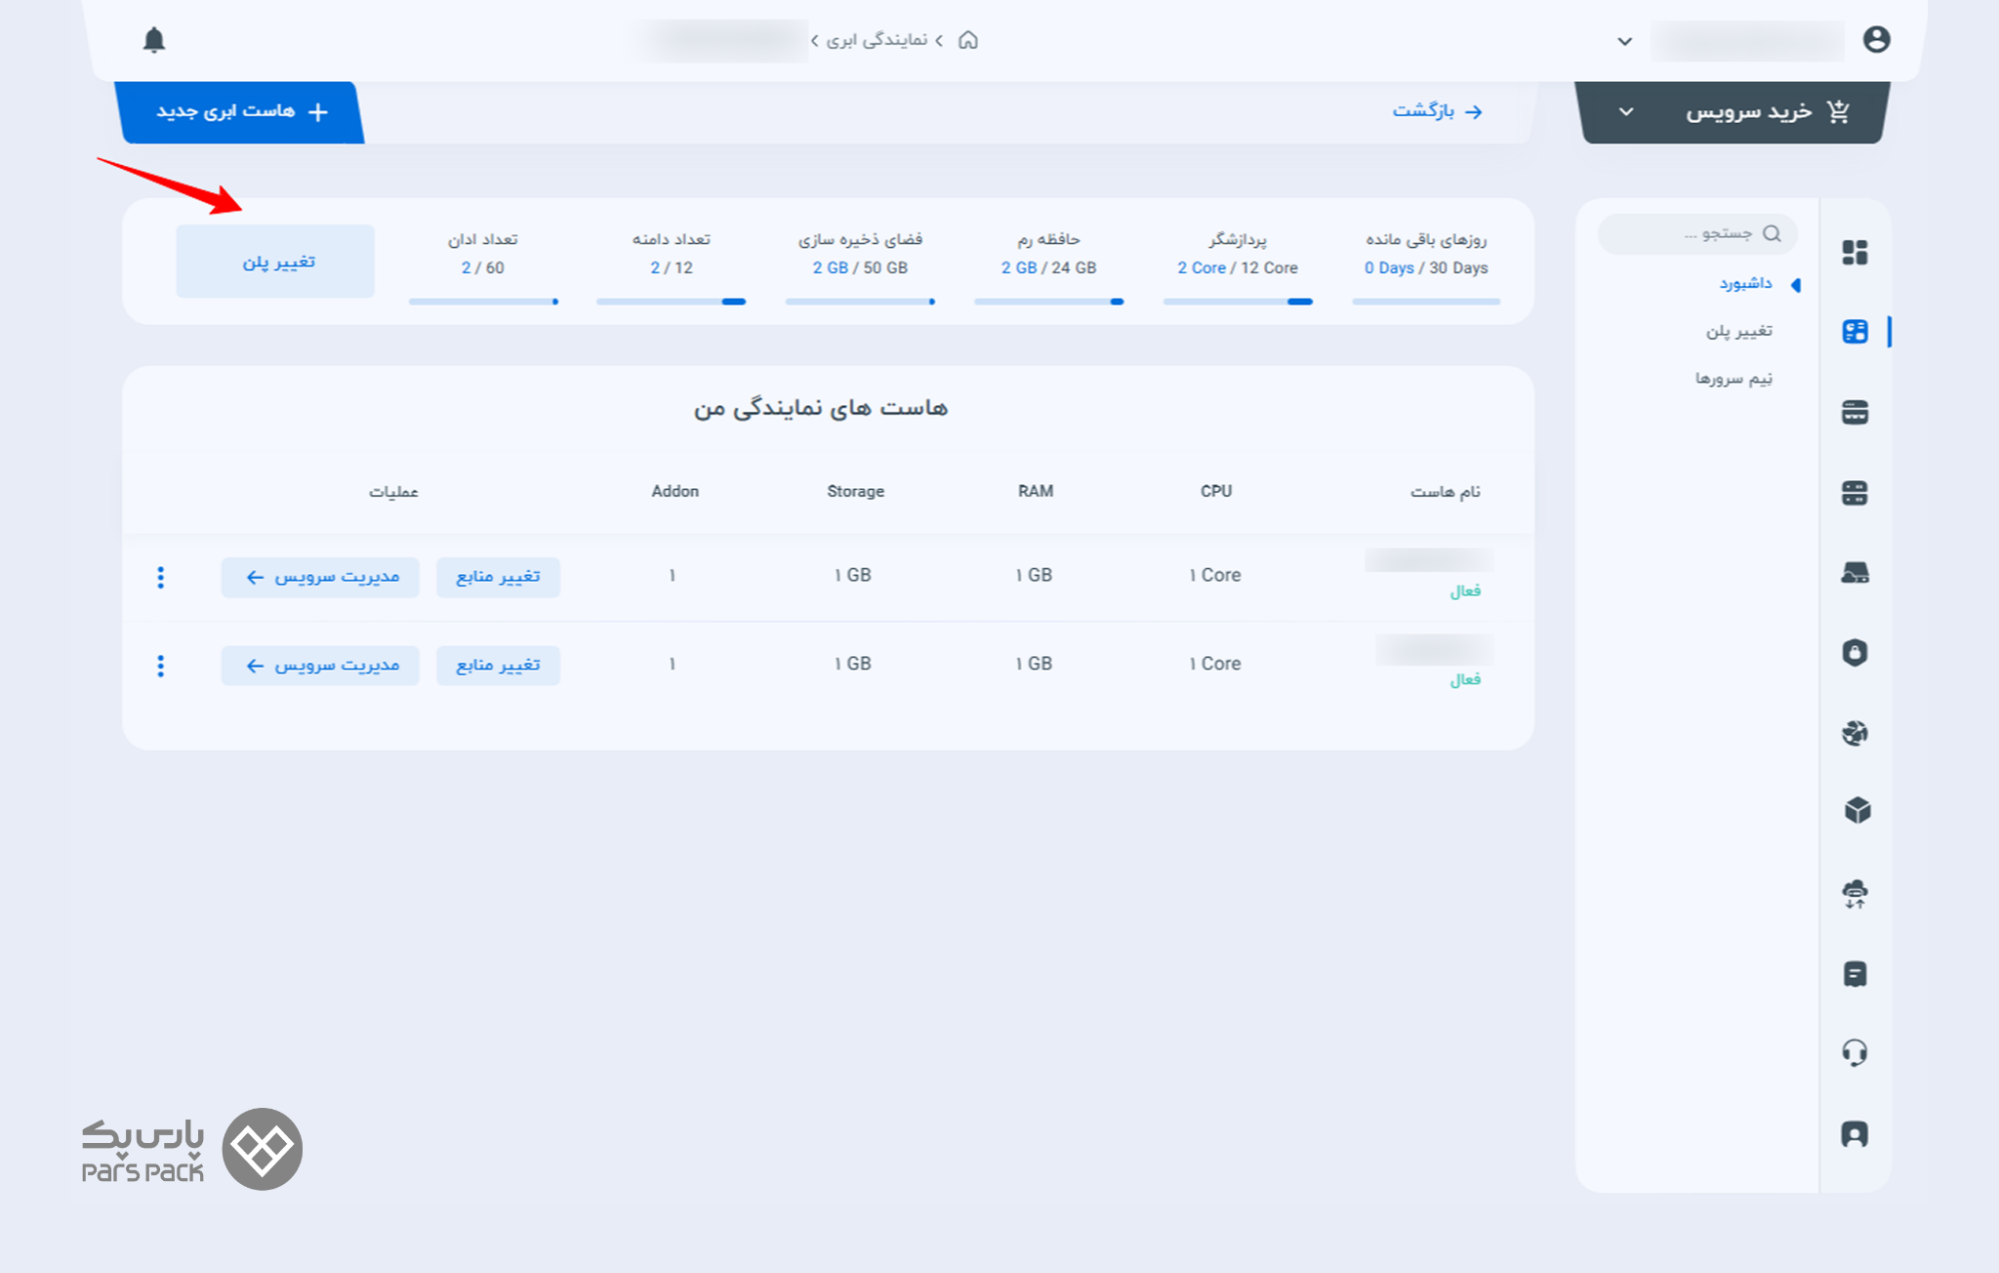The image size is (1999, 1273).
Task: Select تغییر پلن in the sidebar menu
Action: pos(1738,331)
